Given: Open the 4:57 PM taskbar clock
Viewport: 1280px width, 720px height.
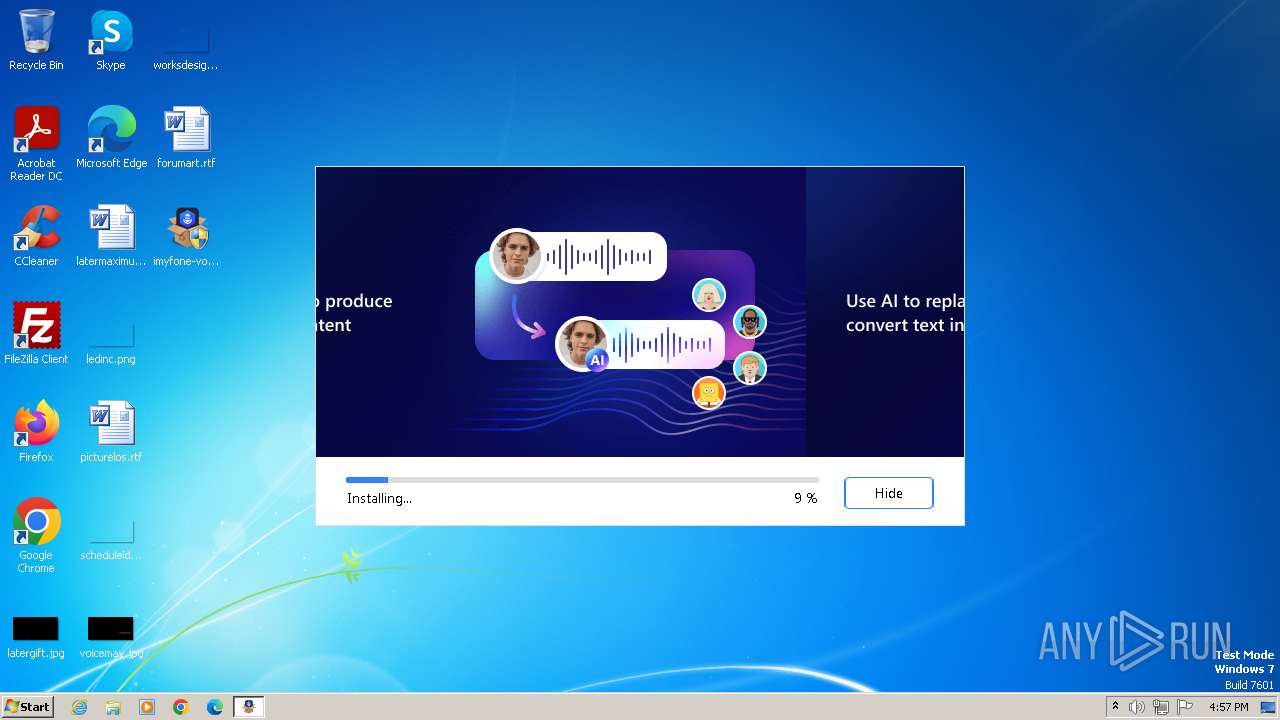Looking at the screenshot, I should (1228, 707).
